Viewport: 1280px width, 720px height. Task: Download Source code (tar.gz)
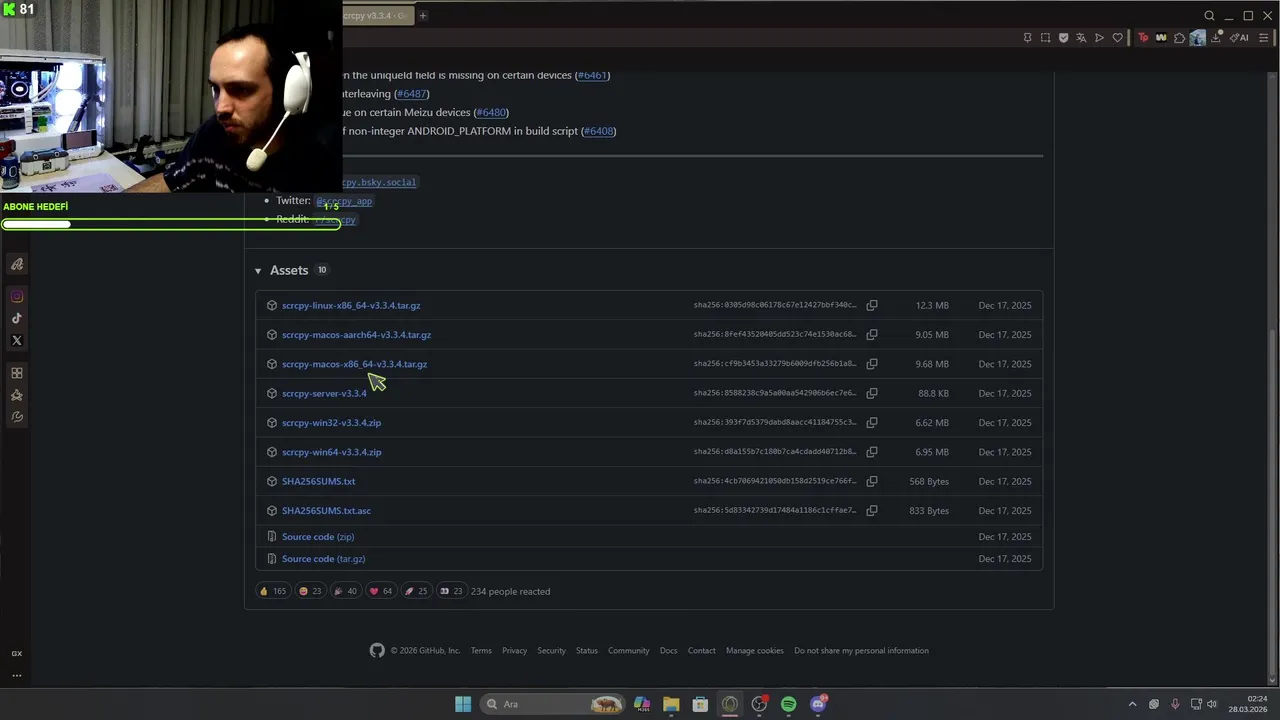[x=323, y=558]
